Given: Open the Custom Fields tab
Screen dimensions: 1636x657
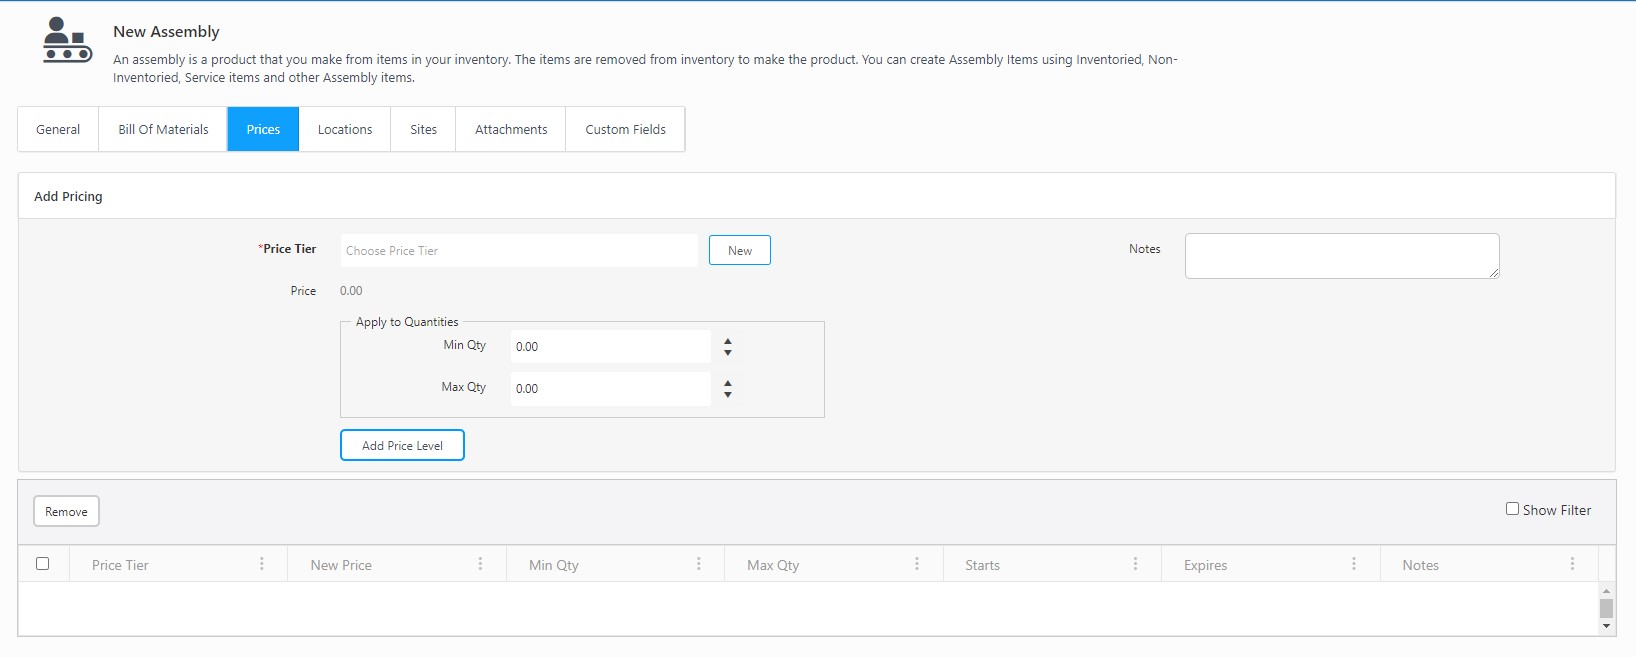Looking at the screenshot, I should tap(625, 130).
